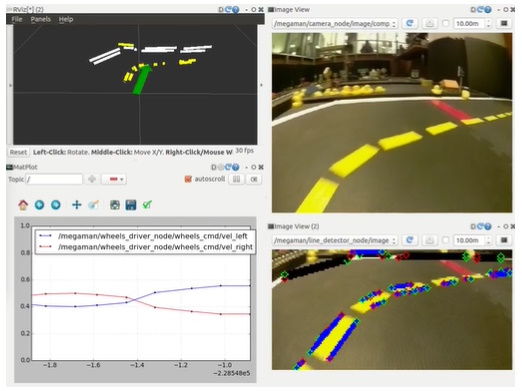Toggle the autoscroll checkbox in MatPlot

click(188, 179)
